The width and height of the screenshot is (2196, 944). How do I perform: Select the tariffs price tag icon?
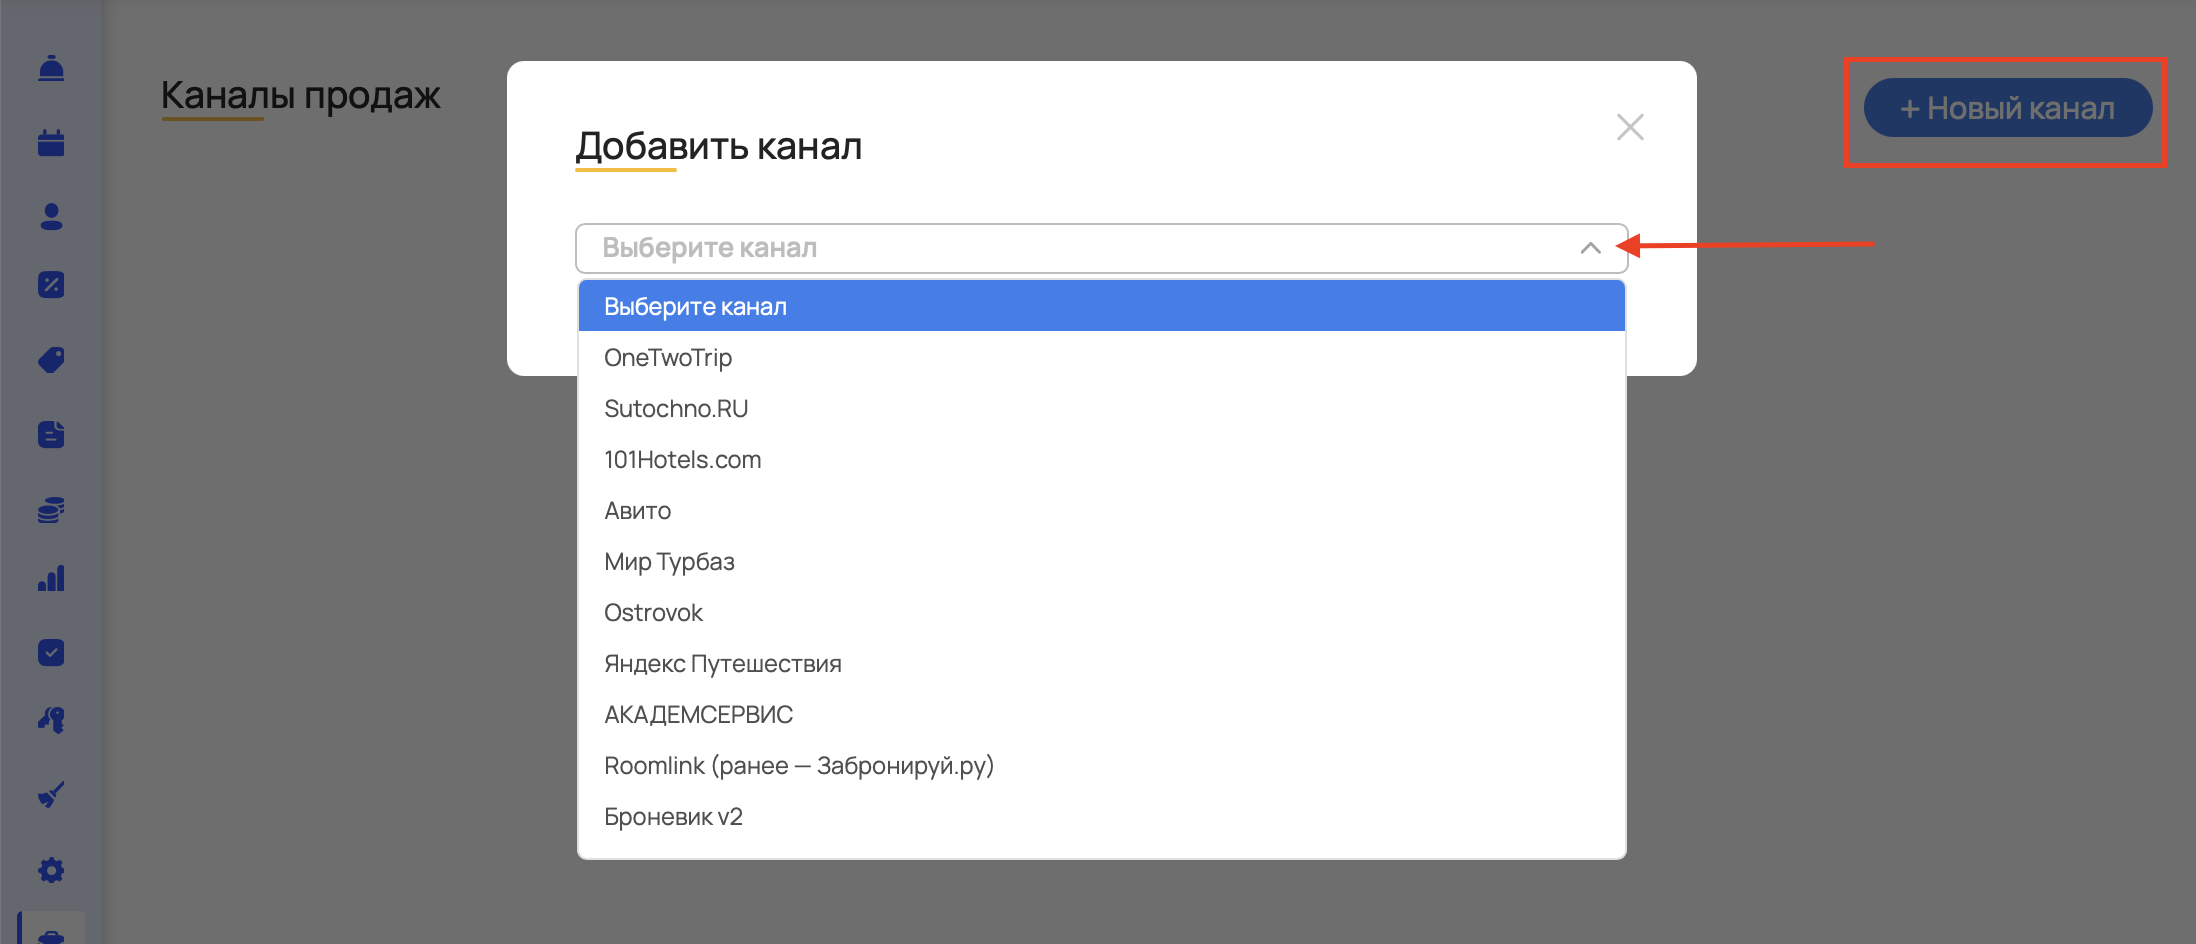pyautogui.click(x=51, y=359)
